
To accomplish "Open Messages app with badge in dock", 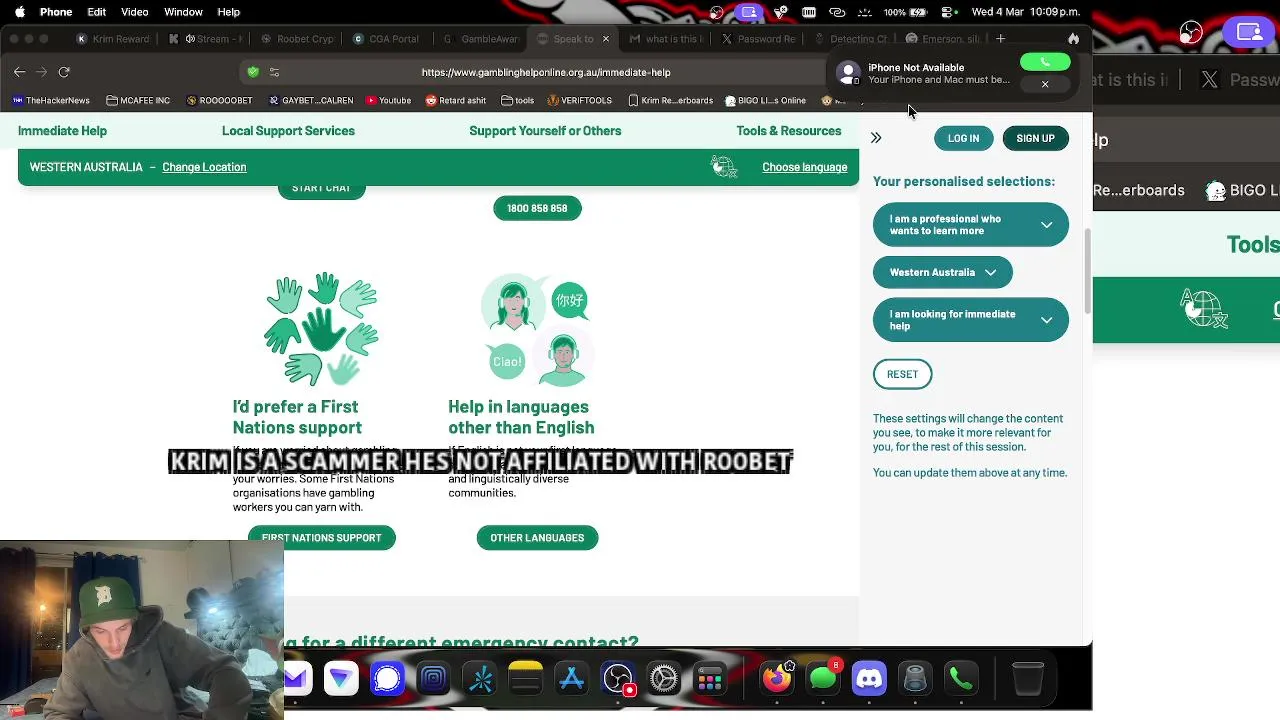I will pos(823,679).
